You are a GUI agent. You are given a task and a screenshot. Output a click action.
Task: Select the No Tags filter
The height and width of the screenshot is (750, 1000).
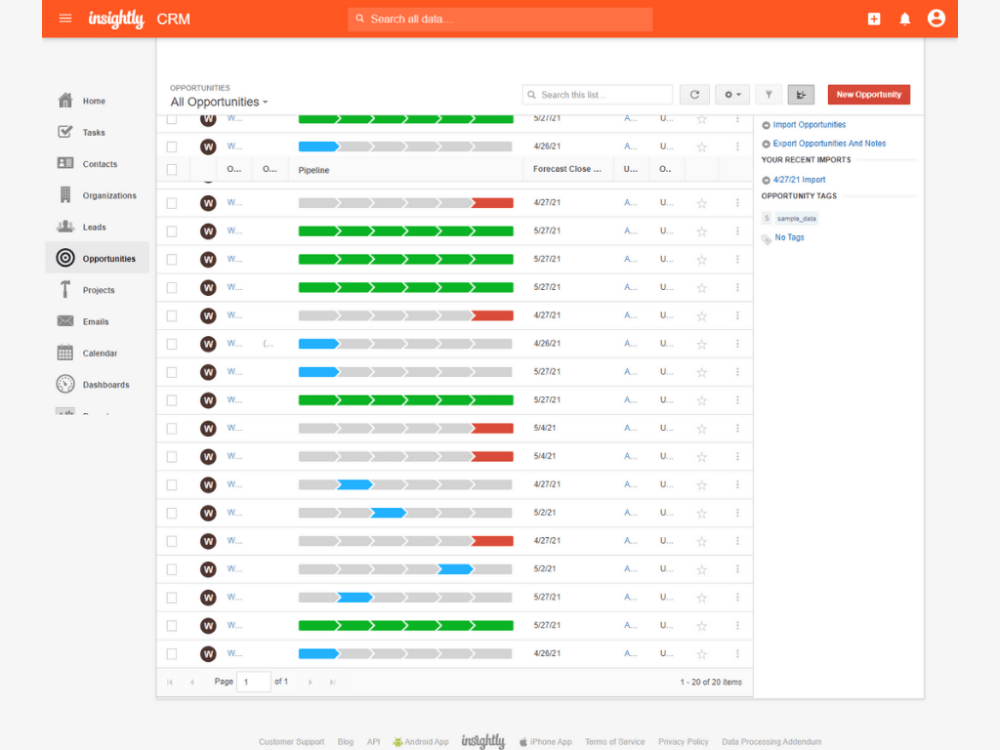click(x=789, y=237)
